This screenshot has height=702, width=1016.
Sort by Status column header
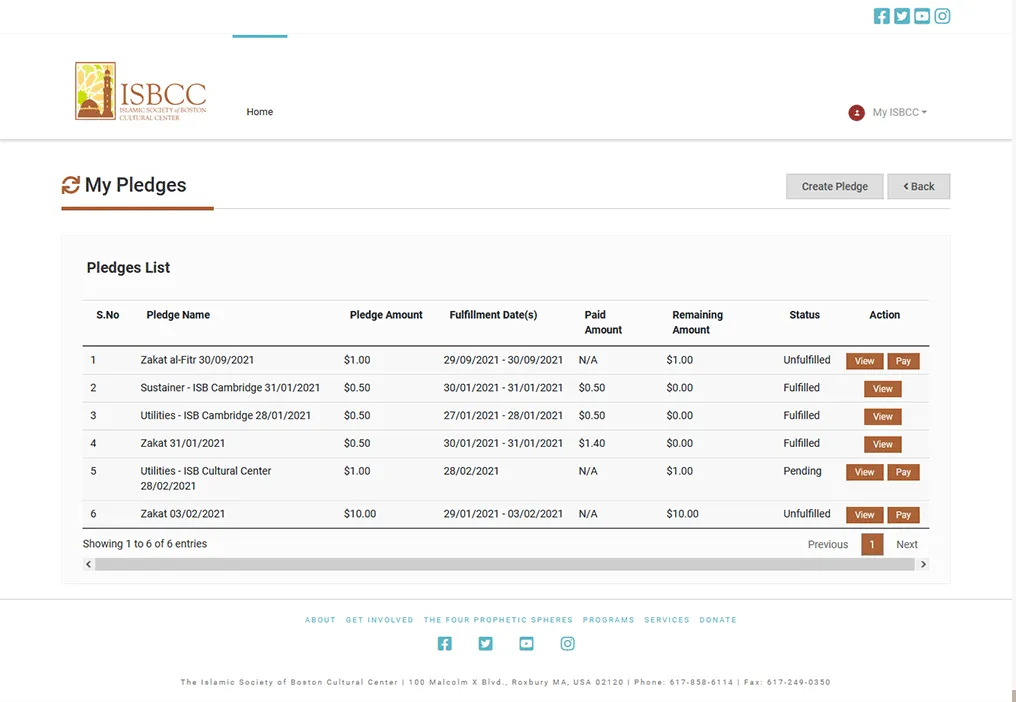804,315
